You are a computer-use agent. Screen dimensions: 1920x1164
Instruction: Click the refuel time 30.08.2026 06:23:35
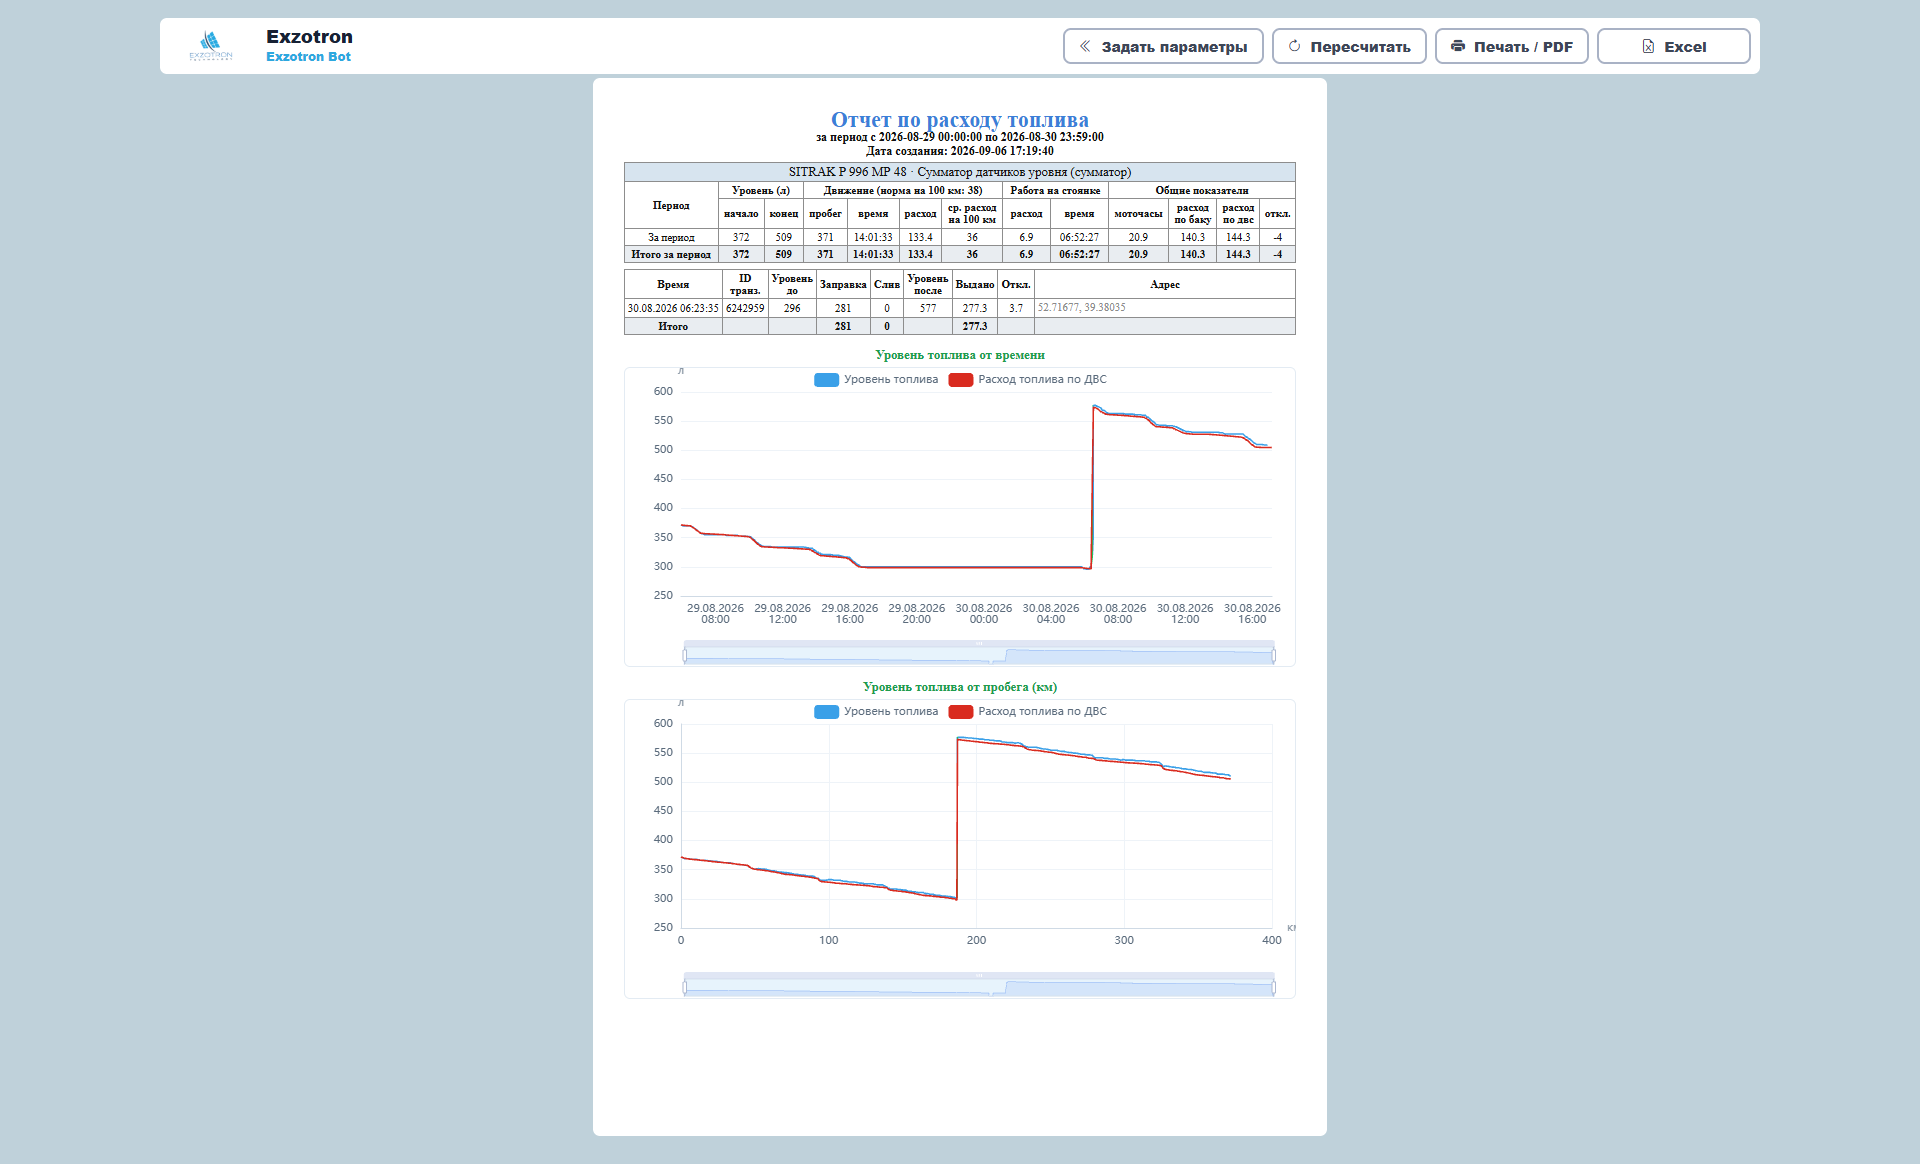click(x=673, y=309)
